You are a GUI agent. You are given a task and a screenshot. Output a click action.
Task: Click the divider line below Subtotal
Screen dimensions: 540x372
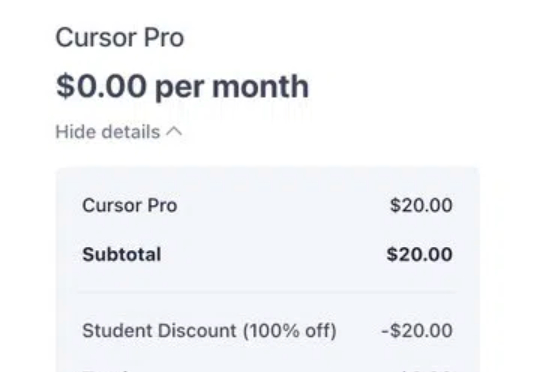pyautogui.click(x=267, y=292)
